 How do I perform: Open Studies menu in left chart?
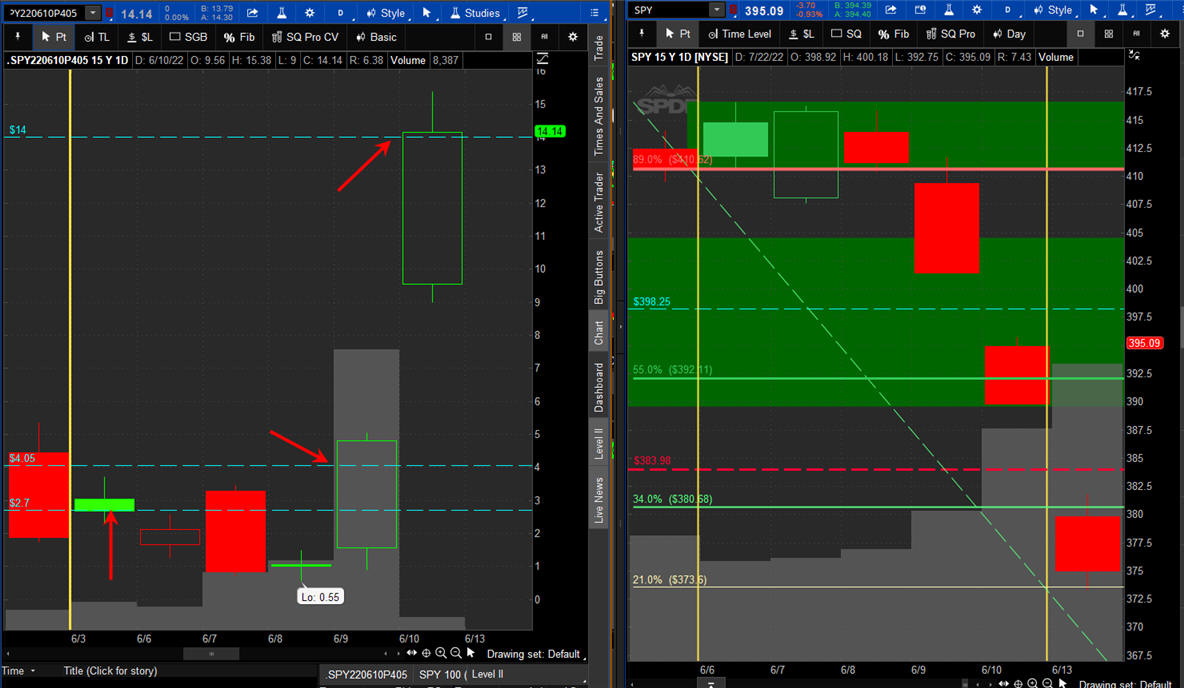click(476, 13)
